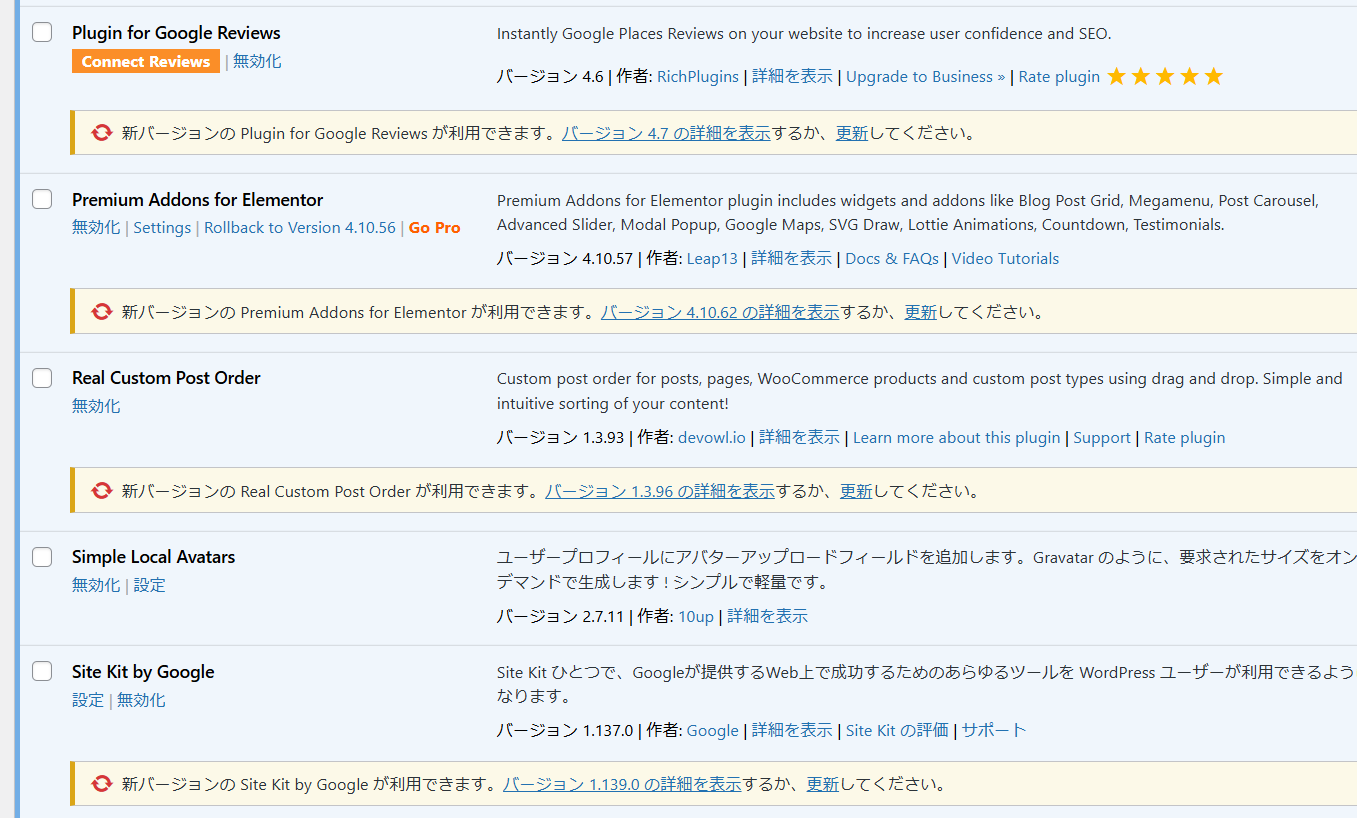
Task: Click 更新 link in Real Custom Post Order notice
Action: (x=856, y=491)
